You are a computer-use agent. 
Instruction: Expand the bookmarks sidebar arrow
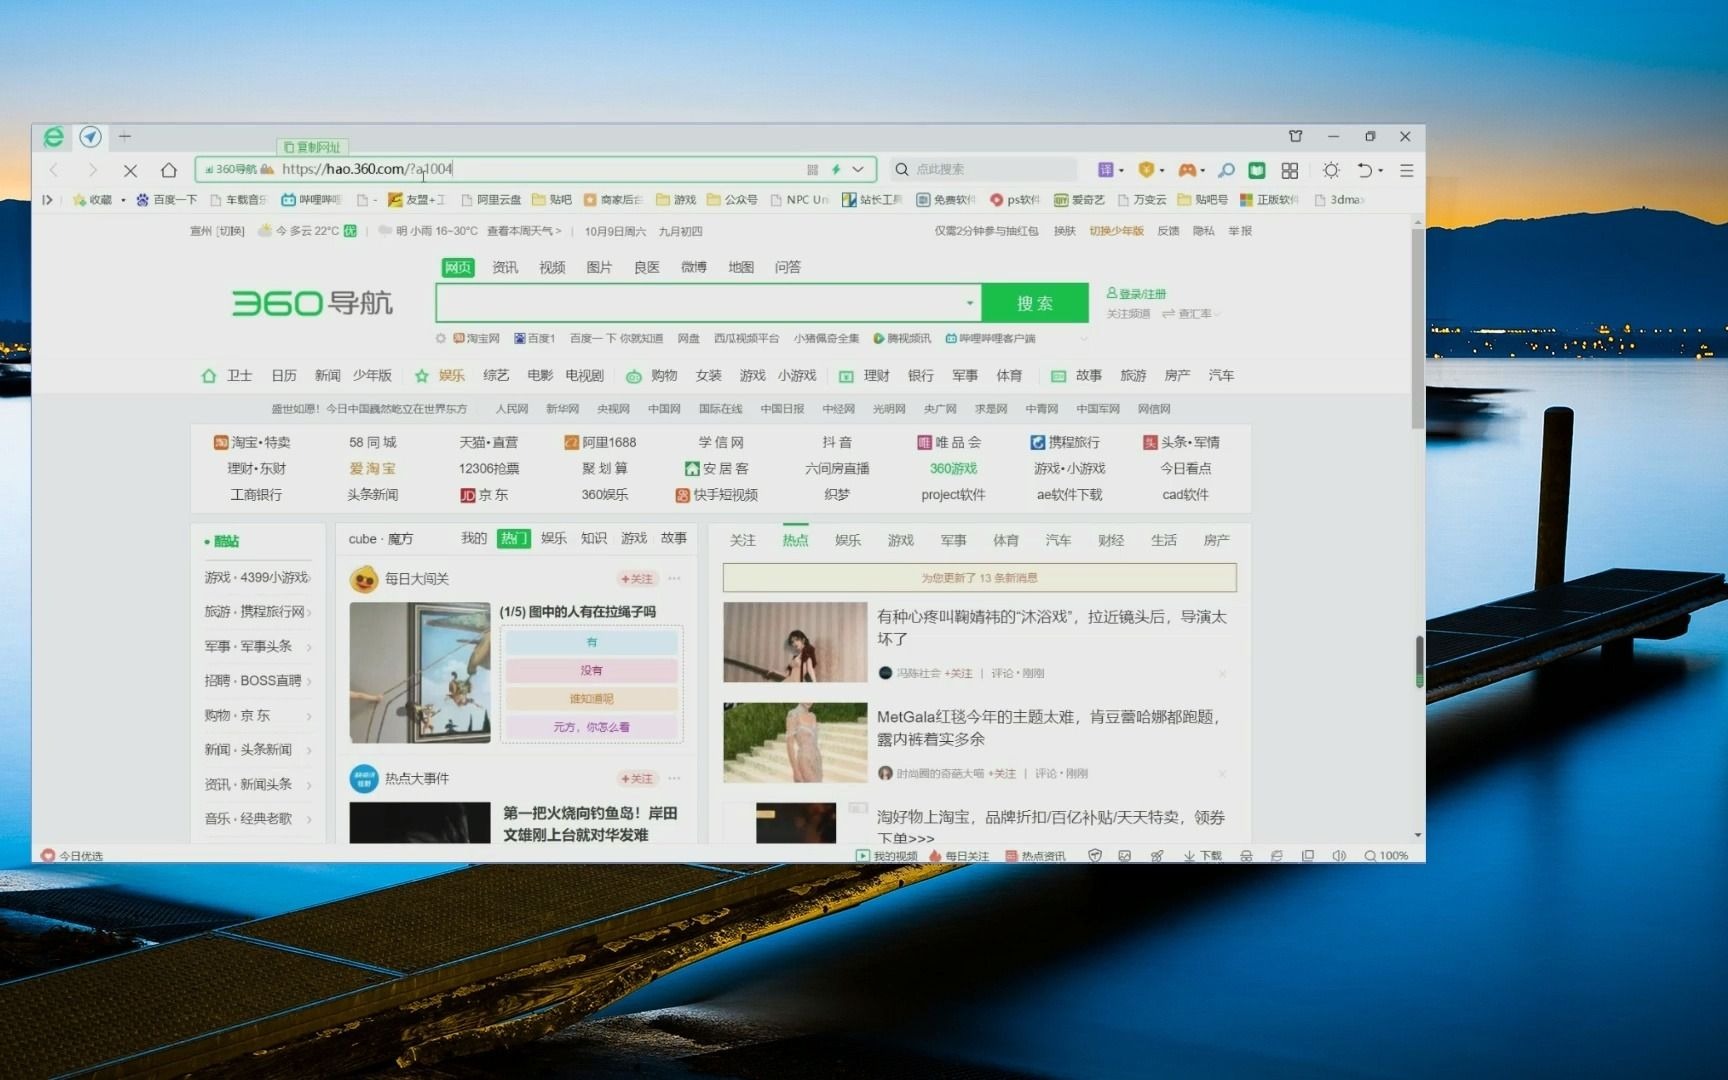[47, 199]
